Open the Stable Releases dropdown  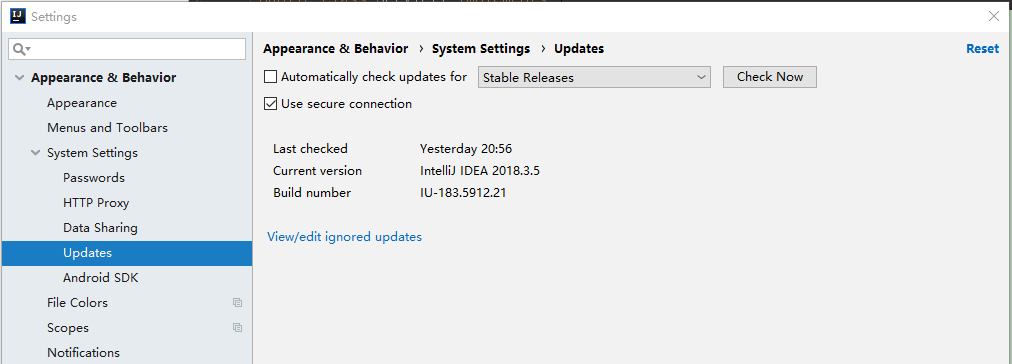(594, 77)
